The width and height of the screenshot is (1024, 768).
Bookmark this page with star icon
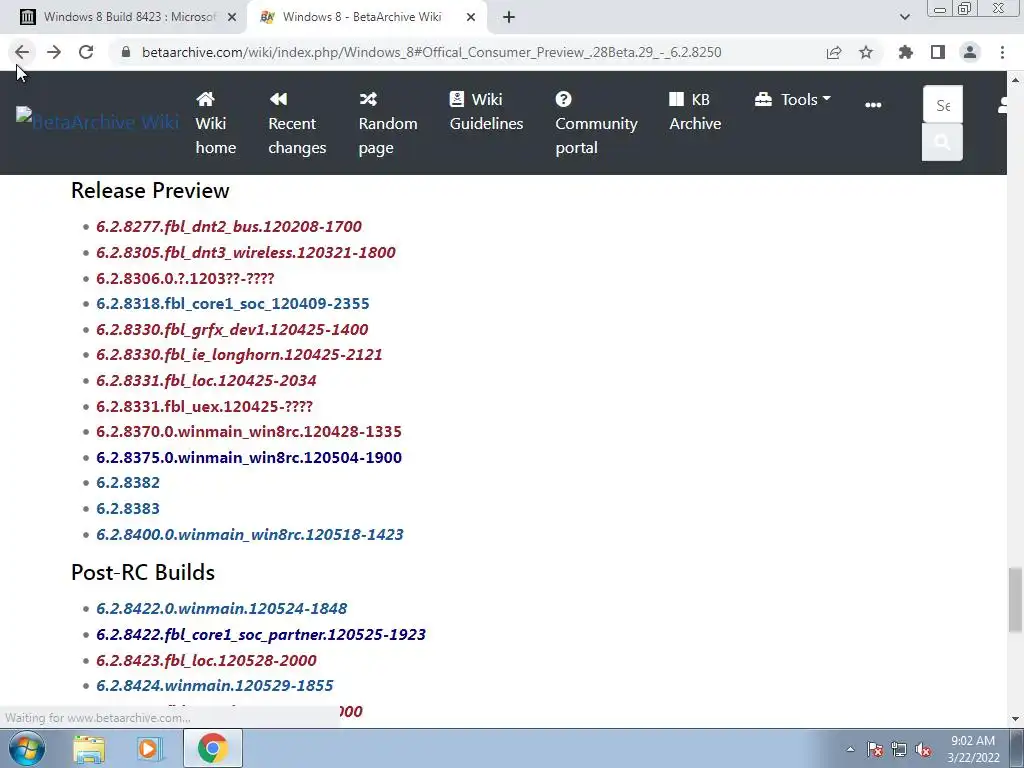pos(866,52)
